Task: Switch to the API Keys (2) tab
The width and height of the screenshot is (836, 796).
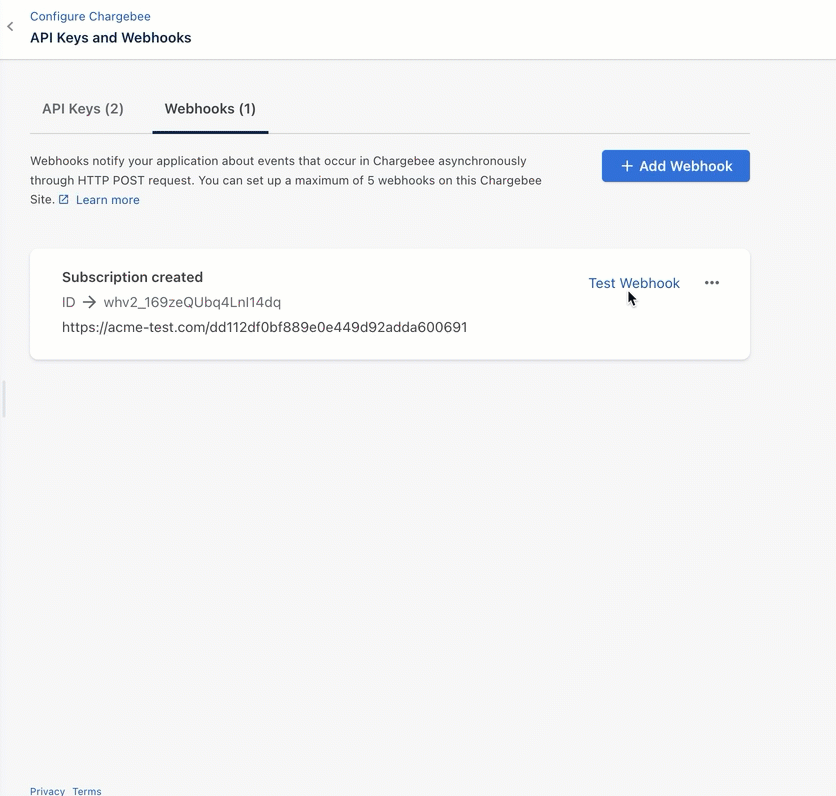Action: pyautogui.click(x=83, y=109)
